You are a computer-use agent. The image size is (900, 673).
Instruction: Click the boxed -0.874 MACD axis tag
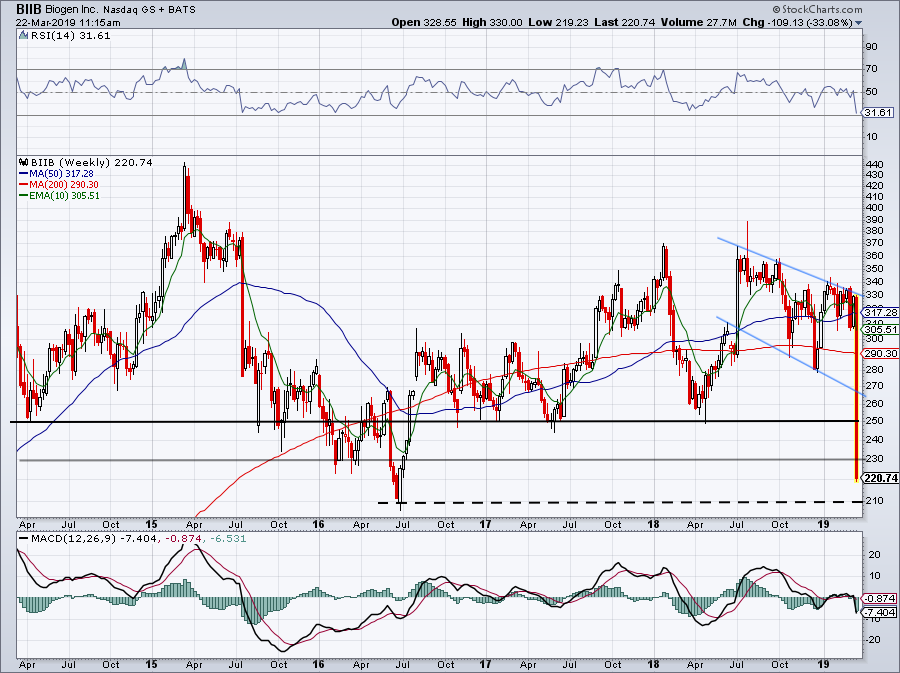point(880,598)
